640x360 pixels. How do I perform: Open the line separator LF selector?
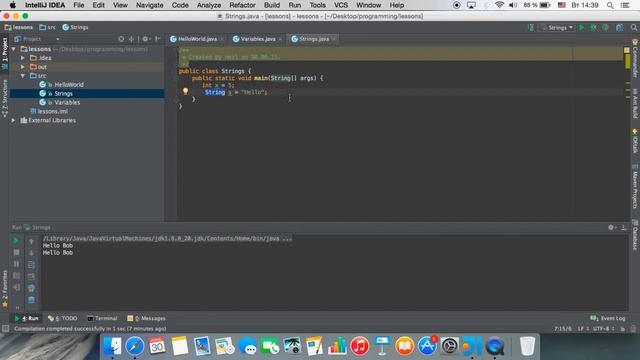click(583, 329)
